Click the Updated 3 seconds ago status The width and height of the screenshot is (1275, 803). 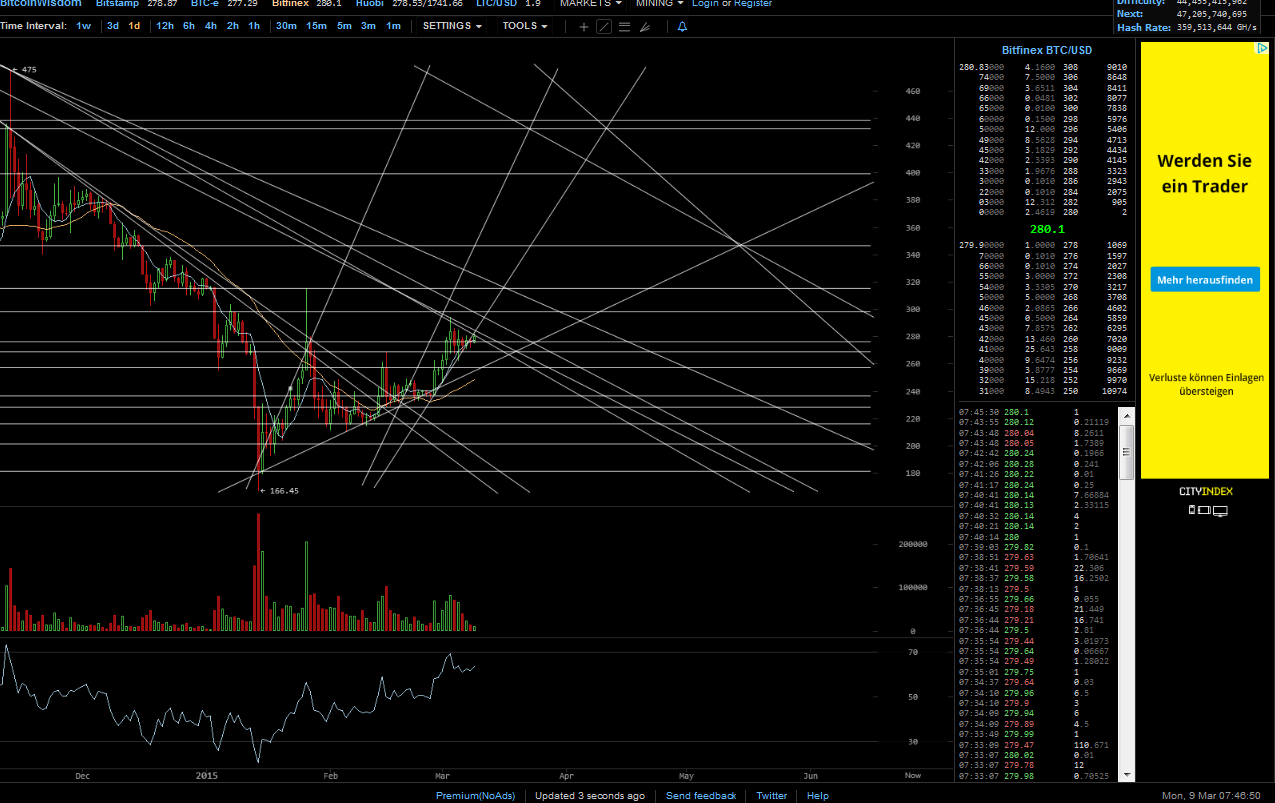590,796
